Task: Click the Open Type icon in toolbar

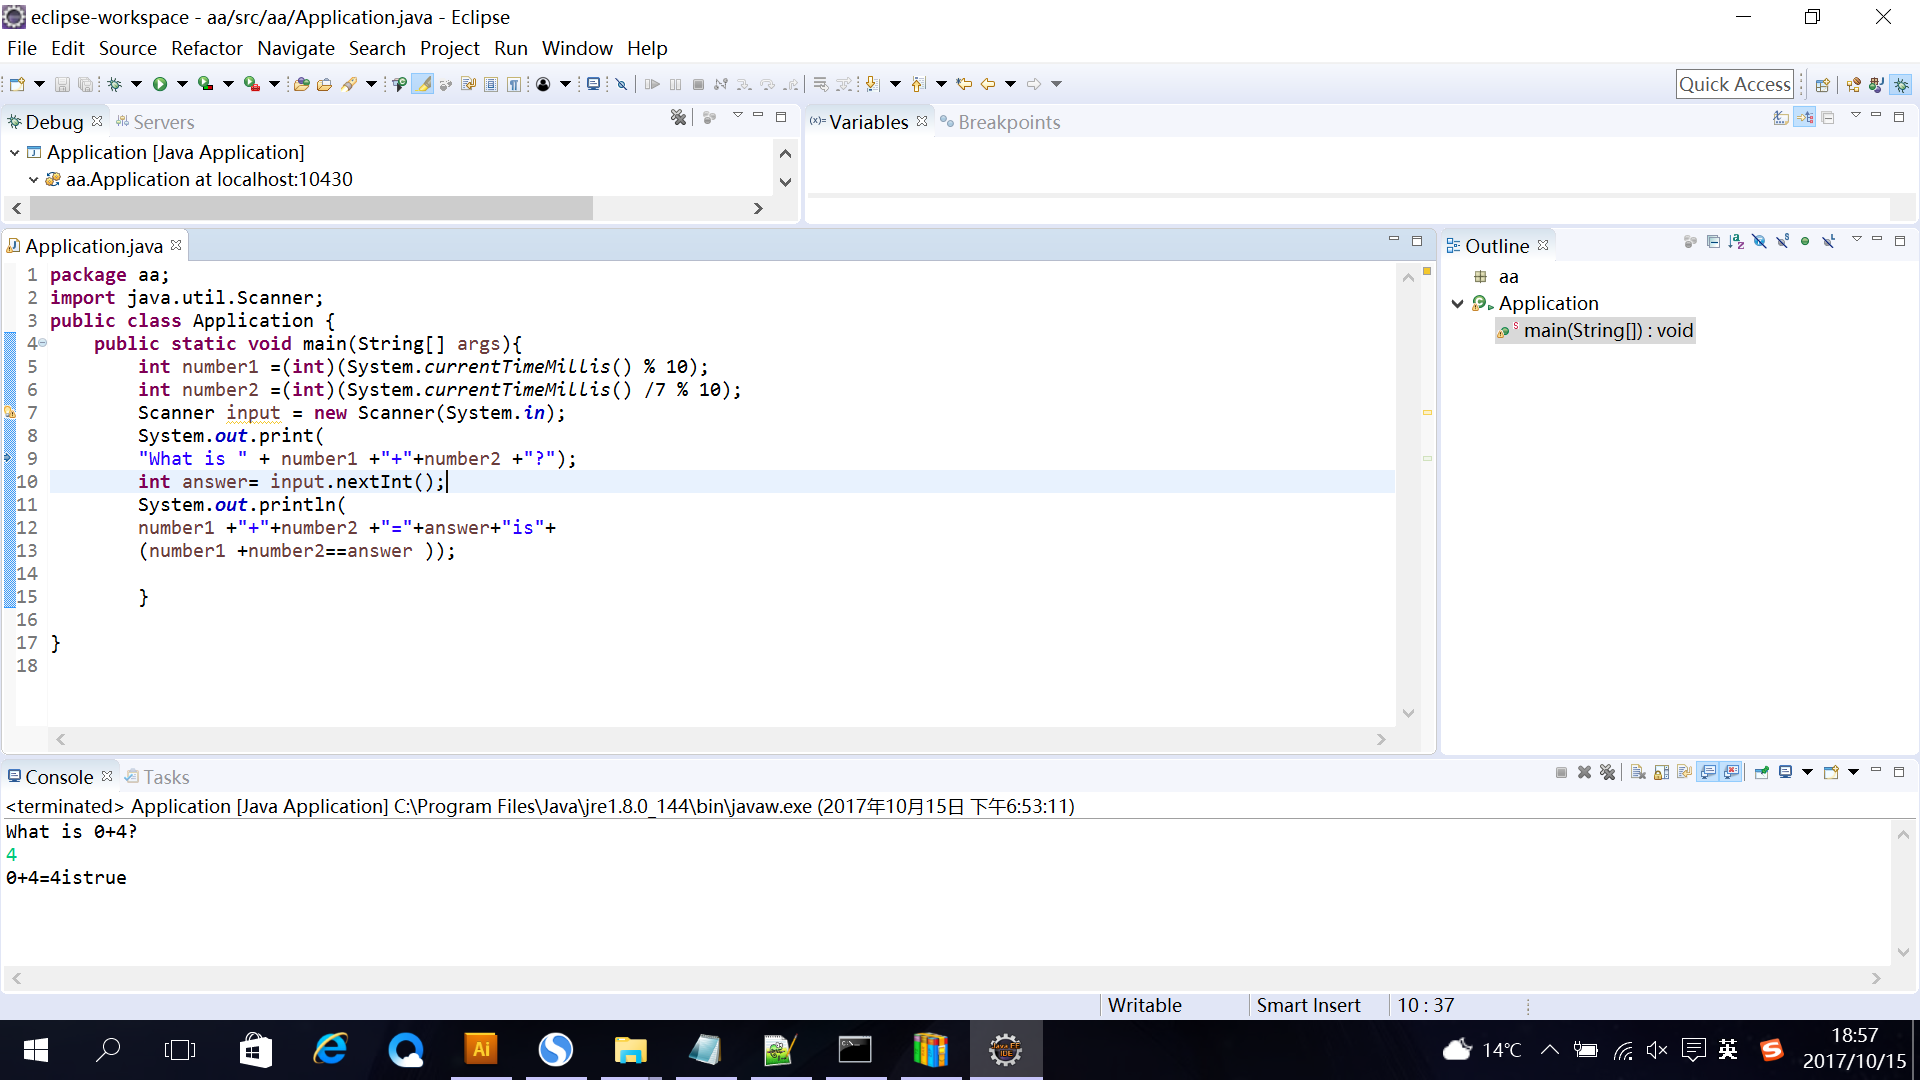Action: 301,84
